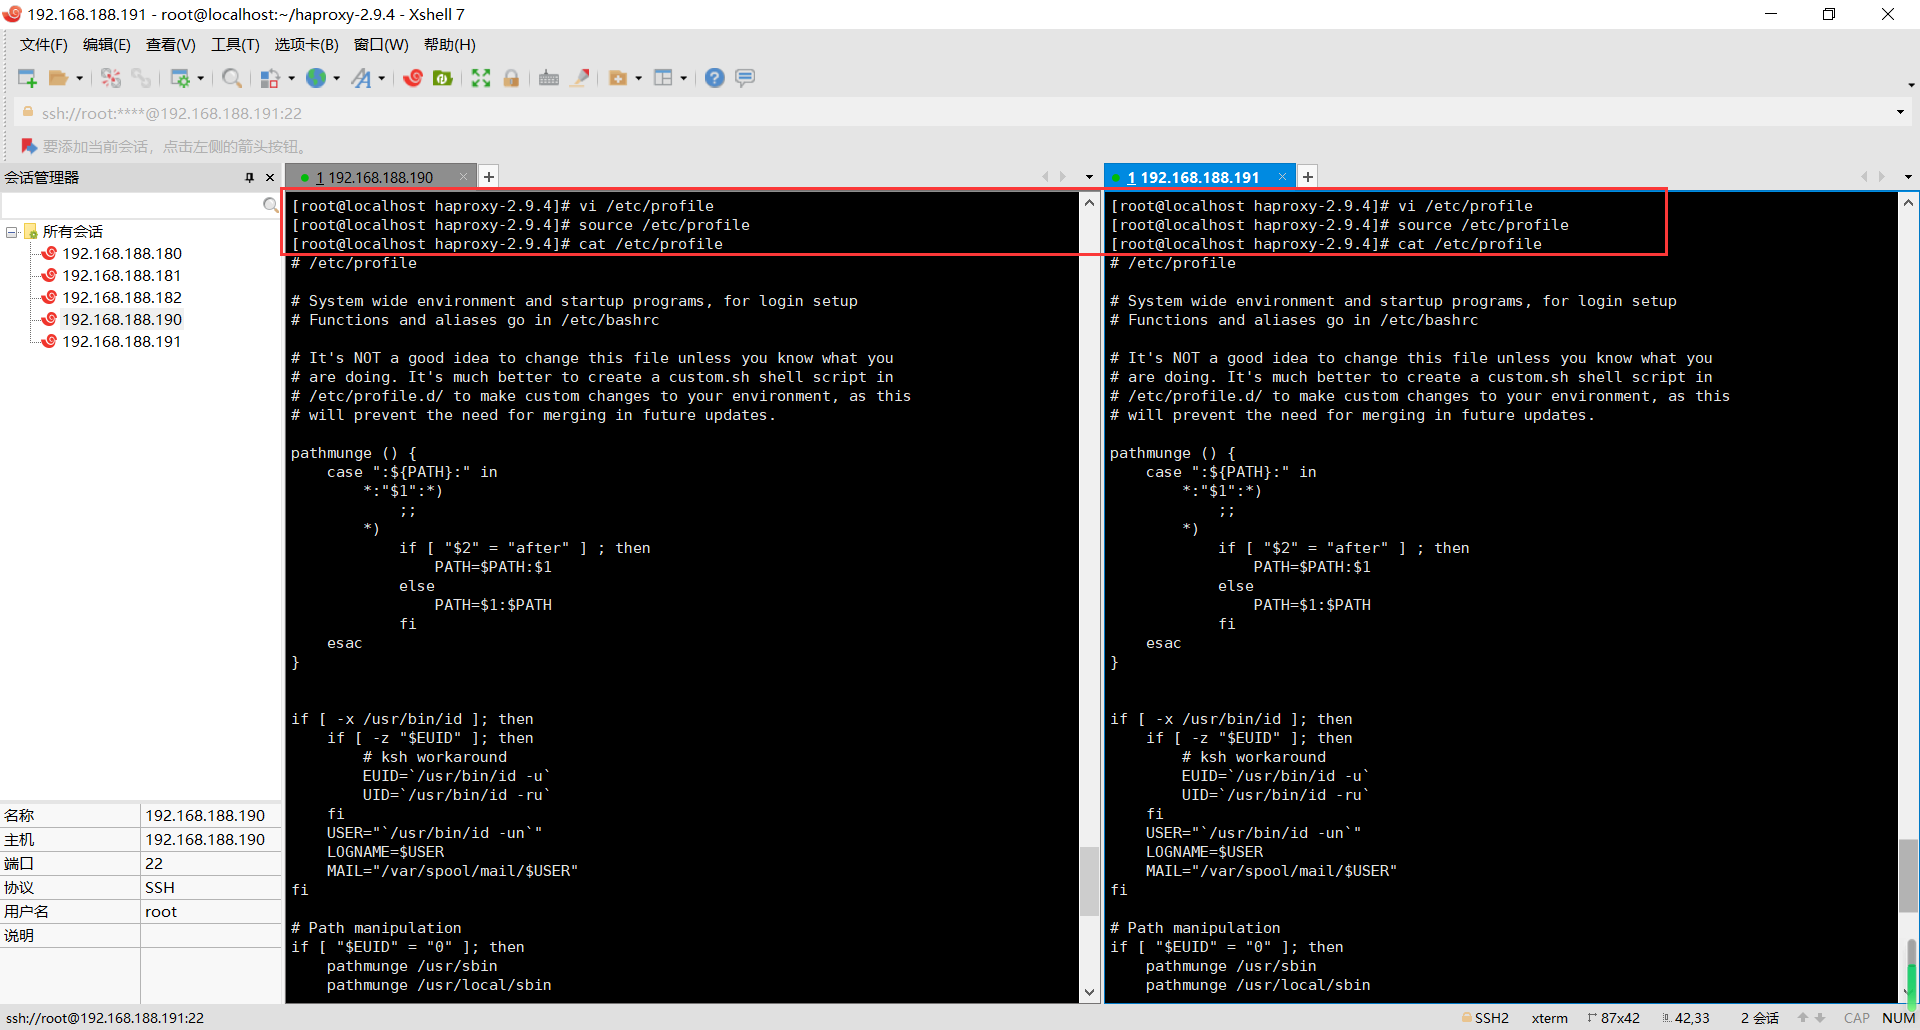This screenshot has height=1030, width=1920.
Task: Open left pane tab list dropdown
Action: tap(1089, 177)
